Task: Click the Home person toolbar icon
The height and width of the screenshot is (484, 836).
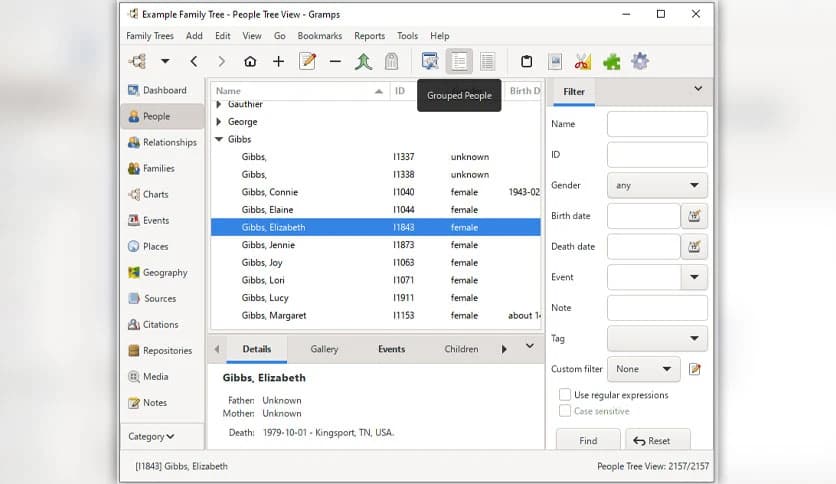Action: pos(250,62)
